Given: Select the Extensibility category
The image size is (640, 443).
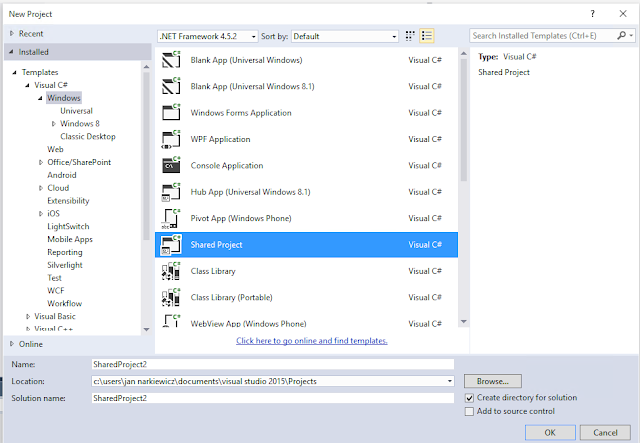Looking at the screenshot, I should coord(68,200).
